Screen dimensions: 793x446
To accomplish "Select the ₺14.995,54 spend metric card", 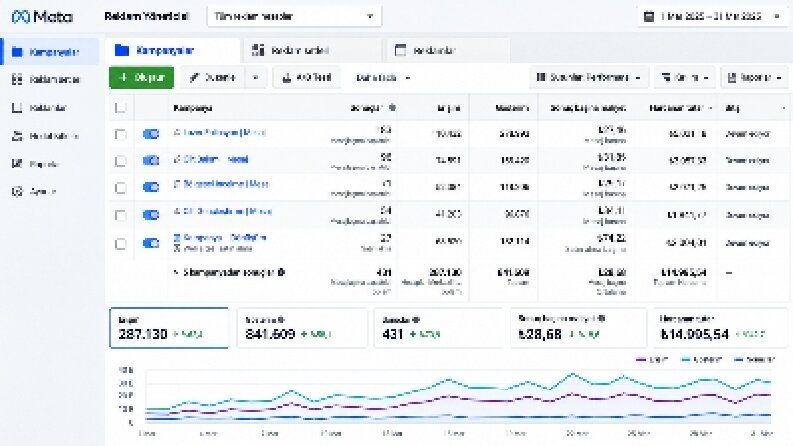I will [720, 328].
